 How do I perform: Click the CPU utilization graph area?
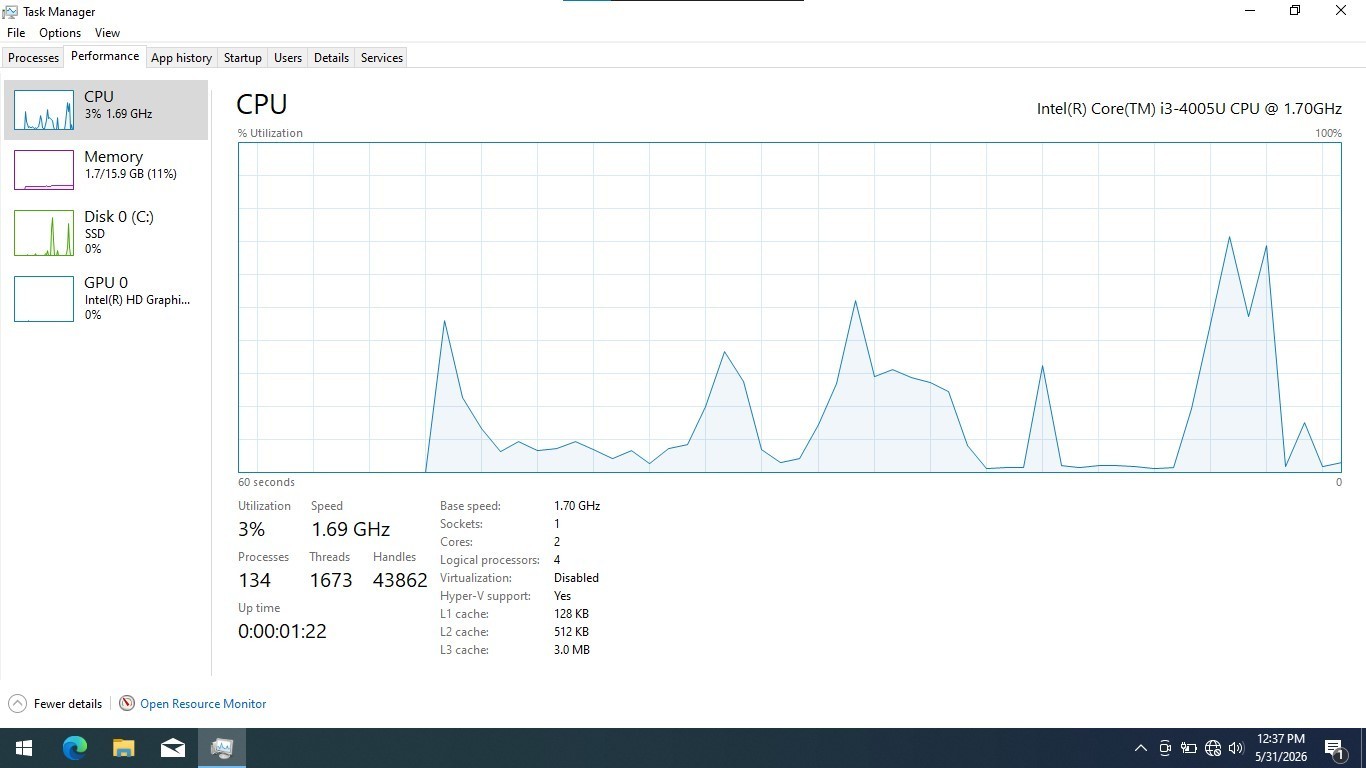pos(789,307)
